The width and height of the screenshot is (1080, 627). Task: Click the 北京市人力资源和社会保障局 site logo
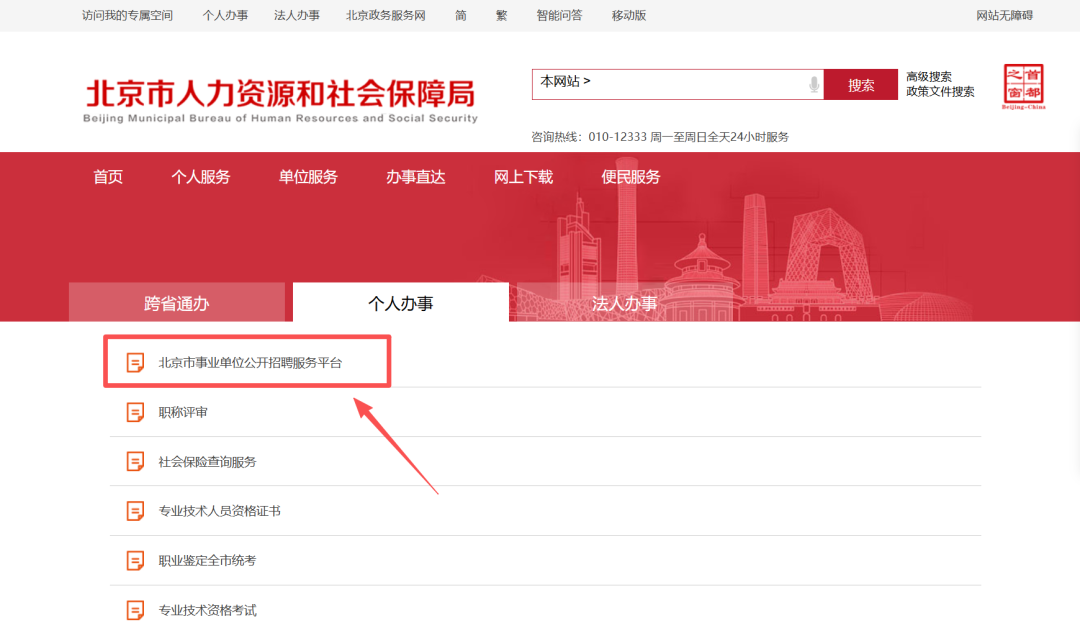click(280, 100)
